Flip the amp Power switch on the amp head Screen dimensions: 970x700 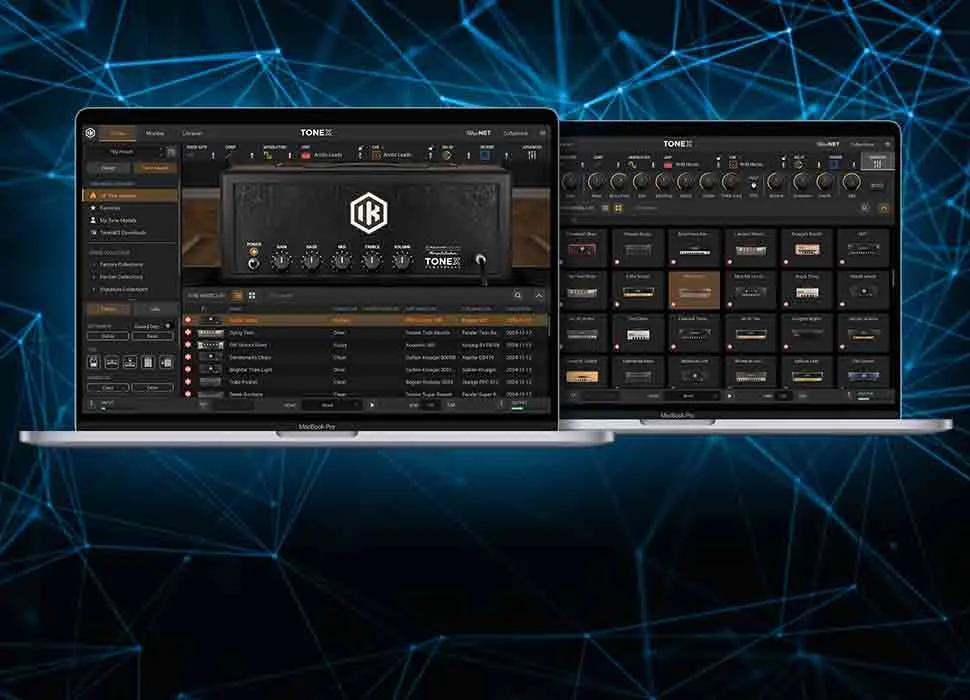tap(254, 263)
